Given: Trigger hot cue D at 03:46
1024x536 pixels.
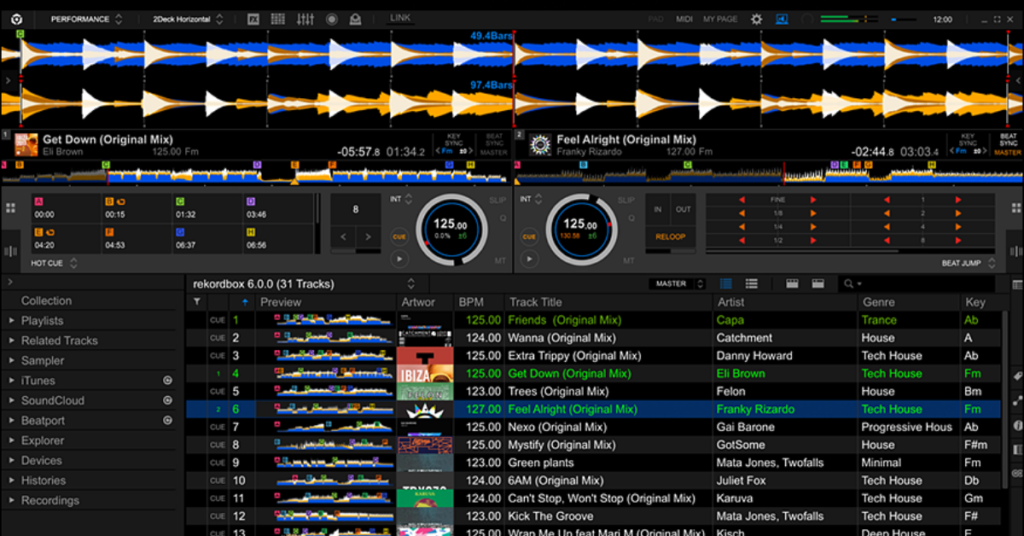Looking at the screenshot, I should [278, 208].
